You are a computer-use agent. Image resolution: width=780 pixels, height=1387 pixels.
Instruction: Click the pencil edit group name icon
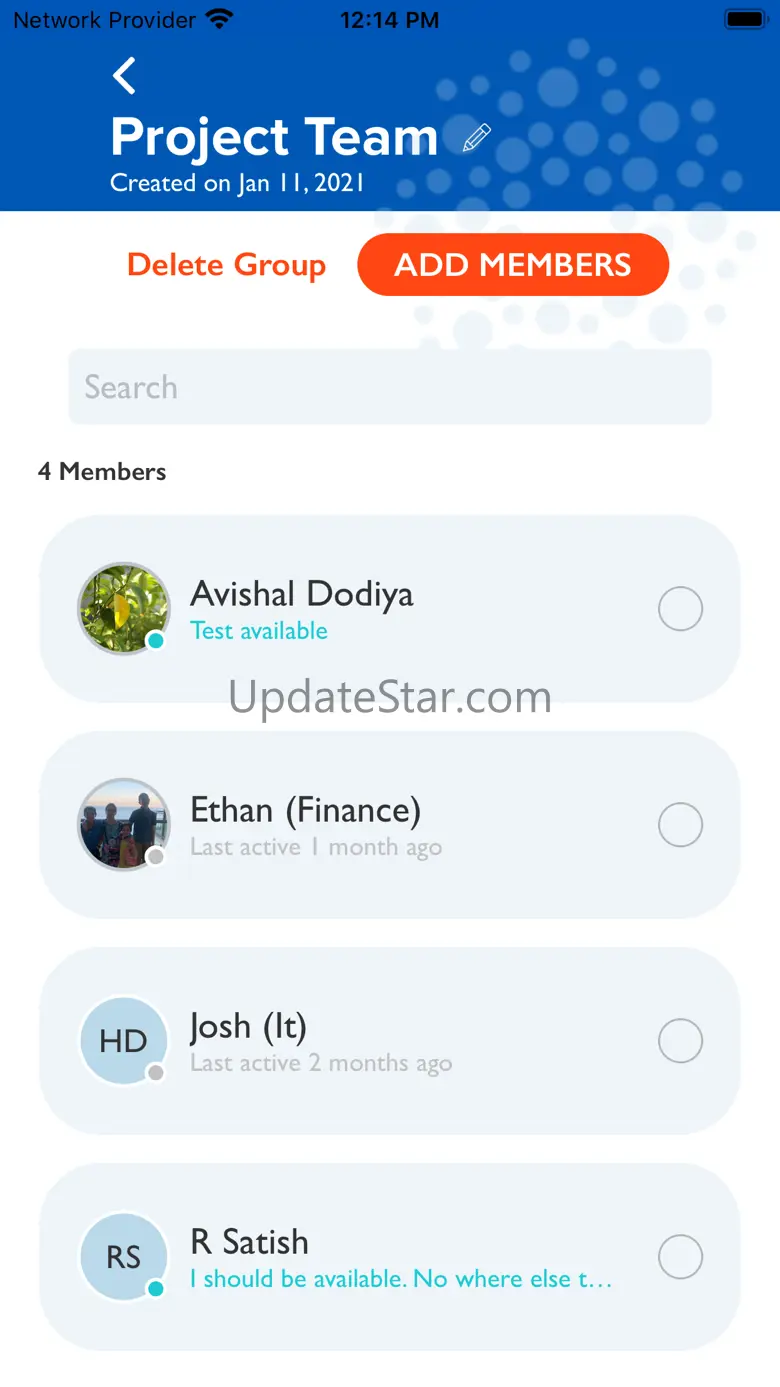[477, 138]
